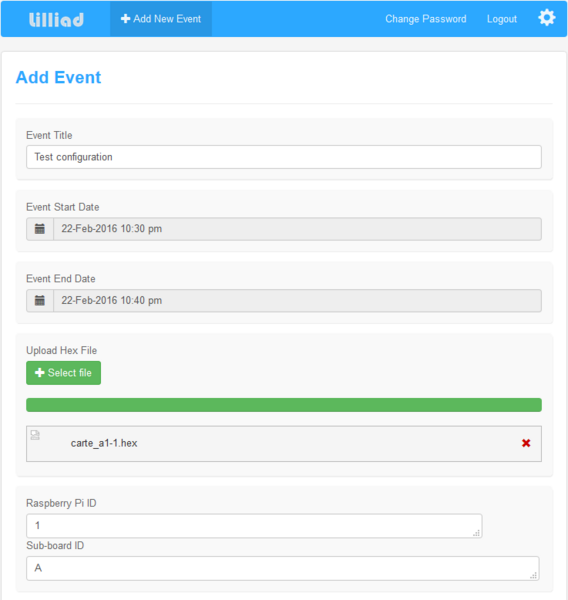The height and width of the screenshot is (600, 568).
Task: Open the Event Start Date calendar icon
Action: coord(40,229)
